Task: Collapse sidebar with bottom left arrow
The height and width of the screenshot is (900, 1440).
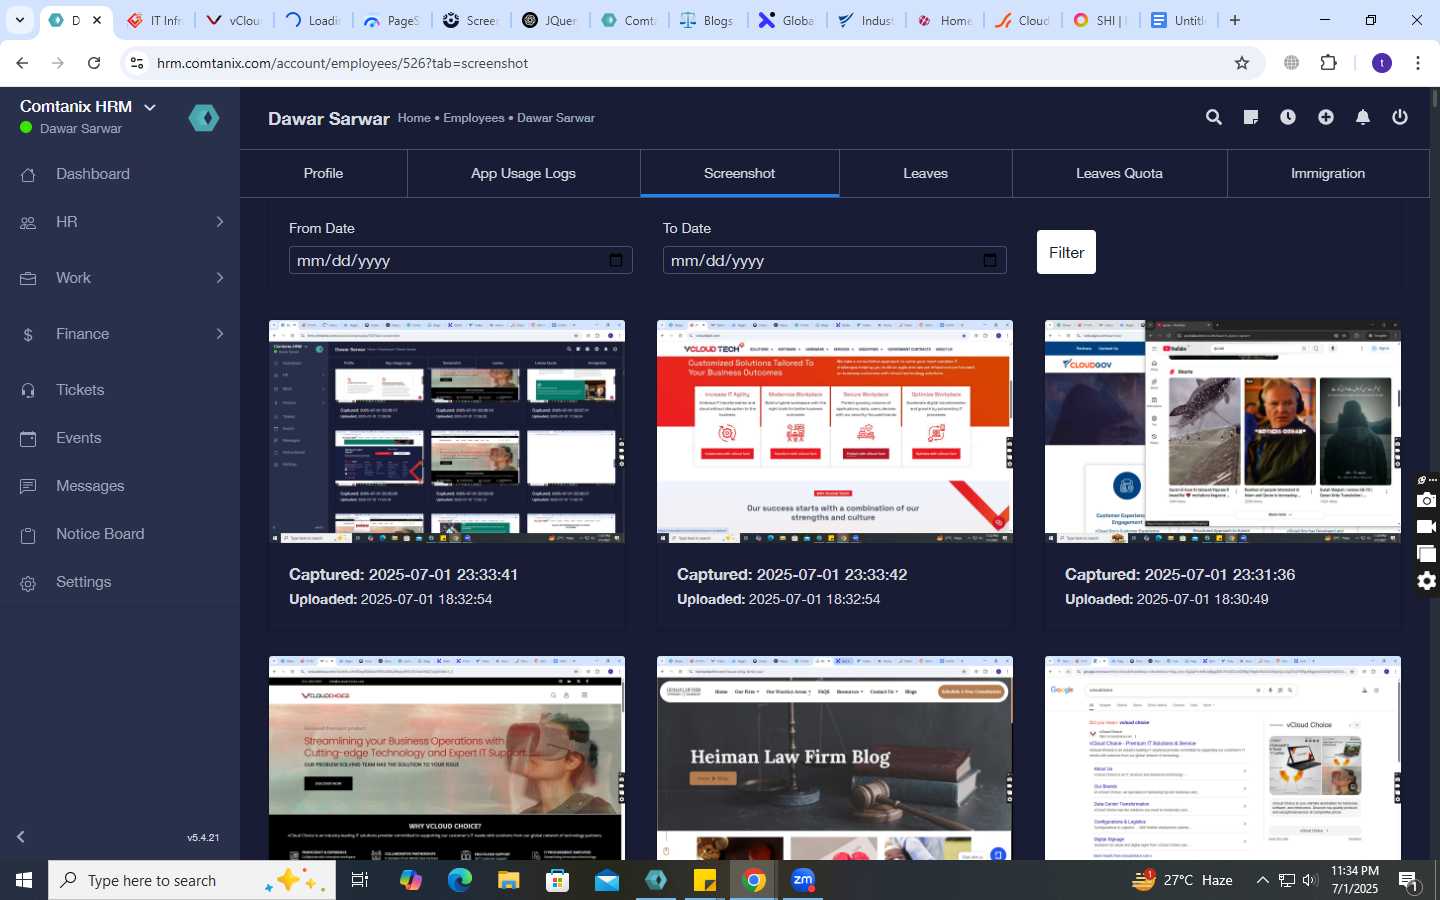Action: click(x=20, y=837)
